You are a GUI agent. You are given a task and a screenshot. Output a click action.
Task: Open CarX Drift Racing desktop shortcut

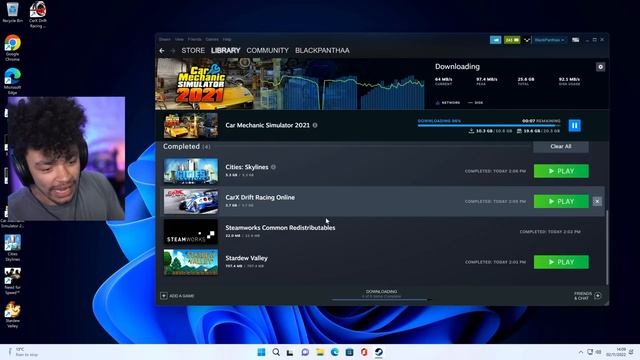(38, 15)
